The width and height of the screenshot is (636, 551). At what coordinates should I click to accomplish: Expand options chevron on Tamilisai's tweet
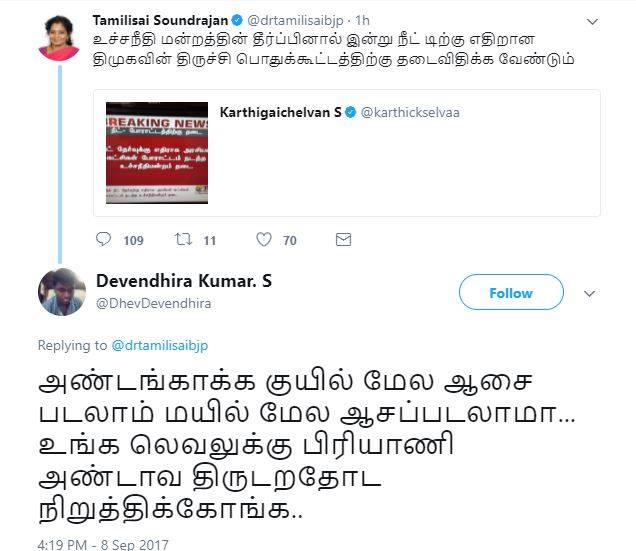(593, 22)
